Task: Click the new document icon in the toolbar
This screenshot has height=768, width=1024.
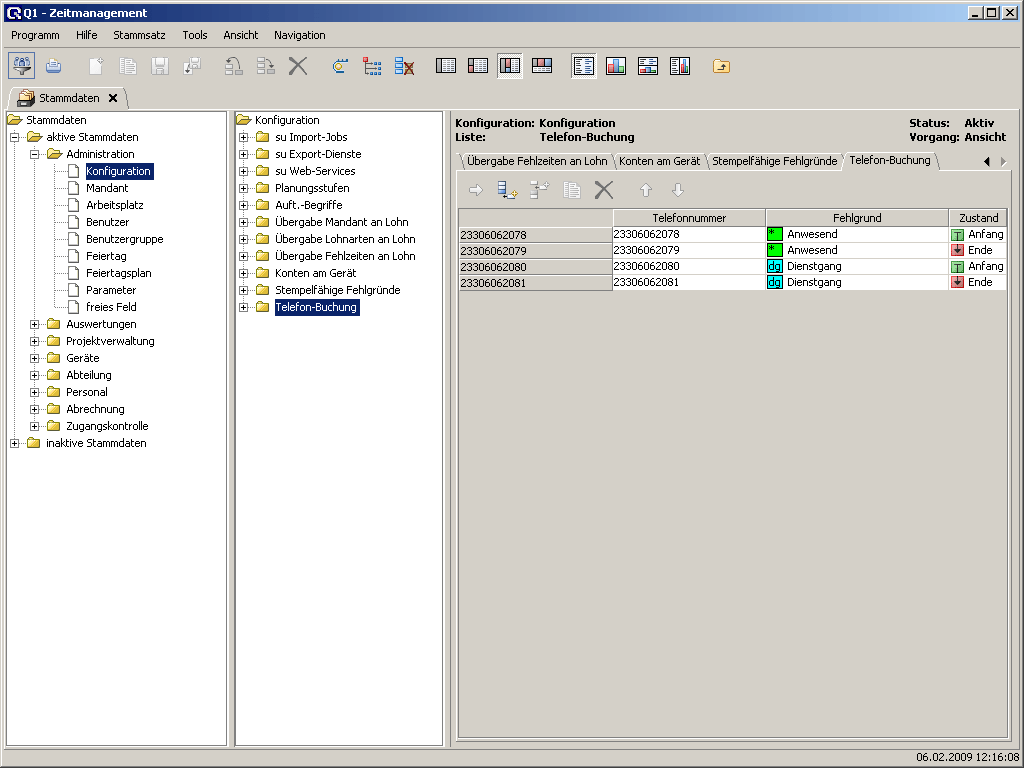Action: click(x=96, y=66)
